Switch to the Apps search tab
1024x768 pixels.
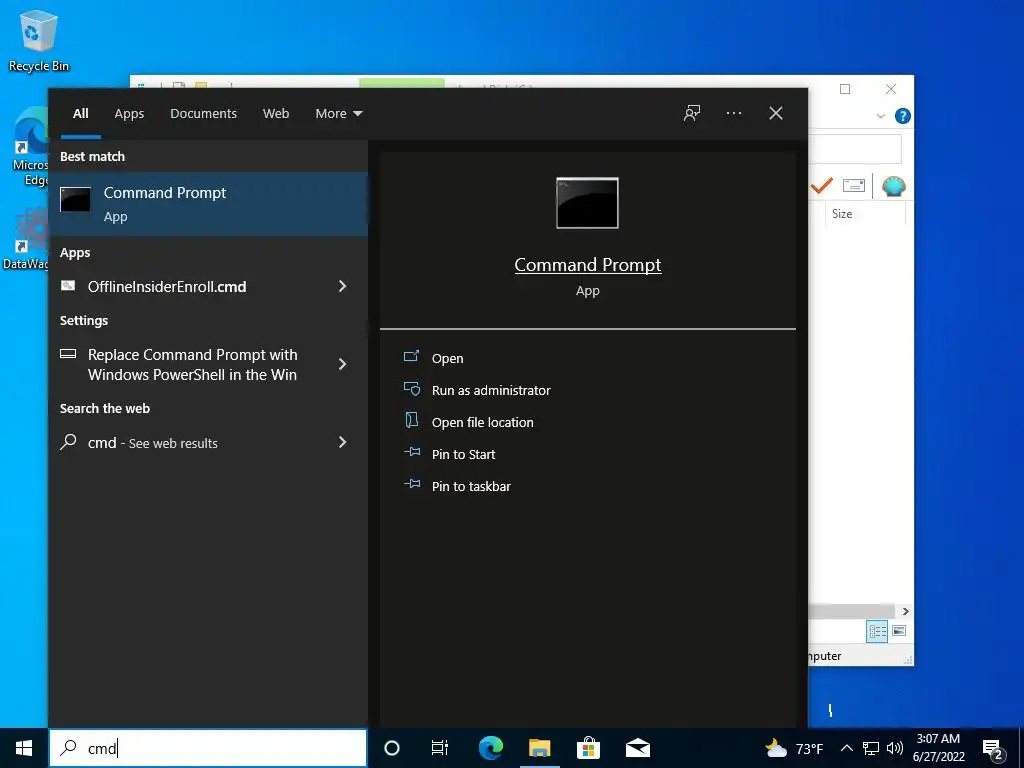tap(129, 114)
